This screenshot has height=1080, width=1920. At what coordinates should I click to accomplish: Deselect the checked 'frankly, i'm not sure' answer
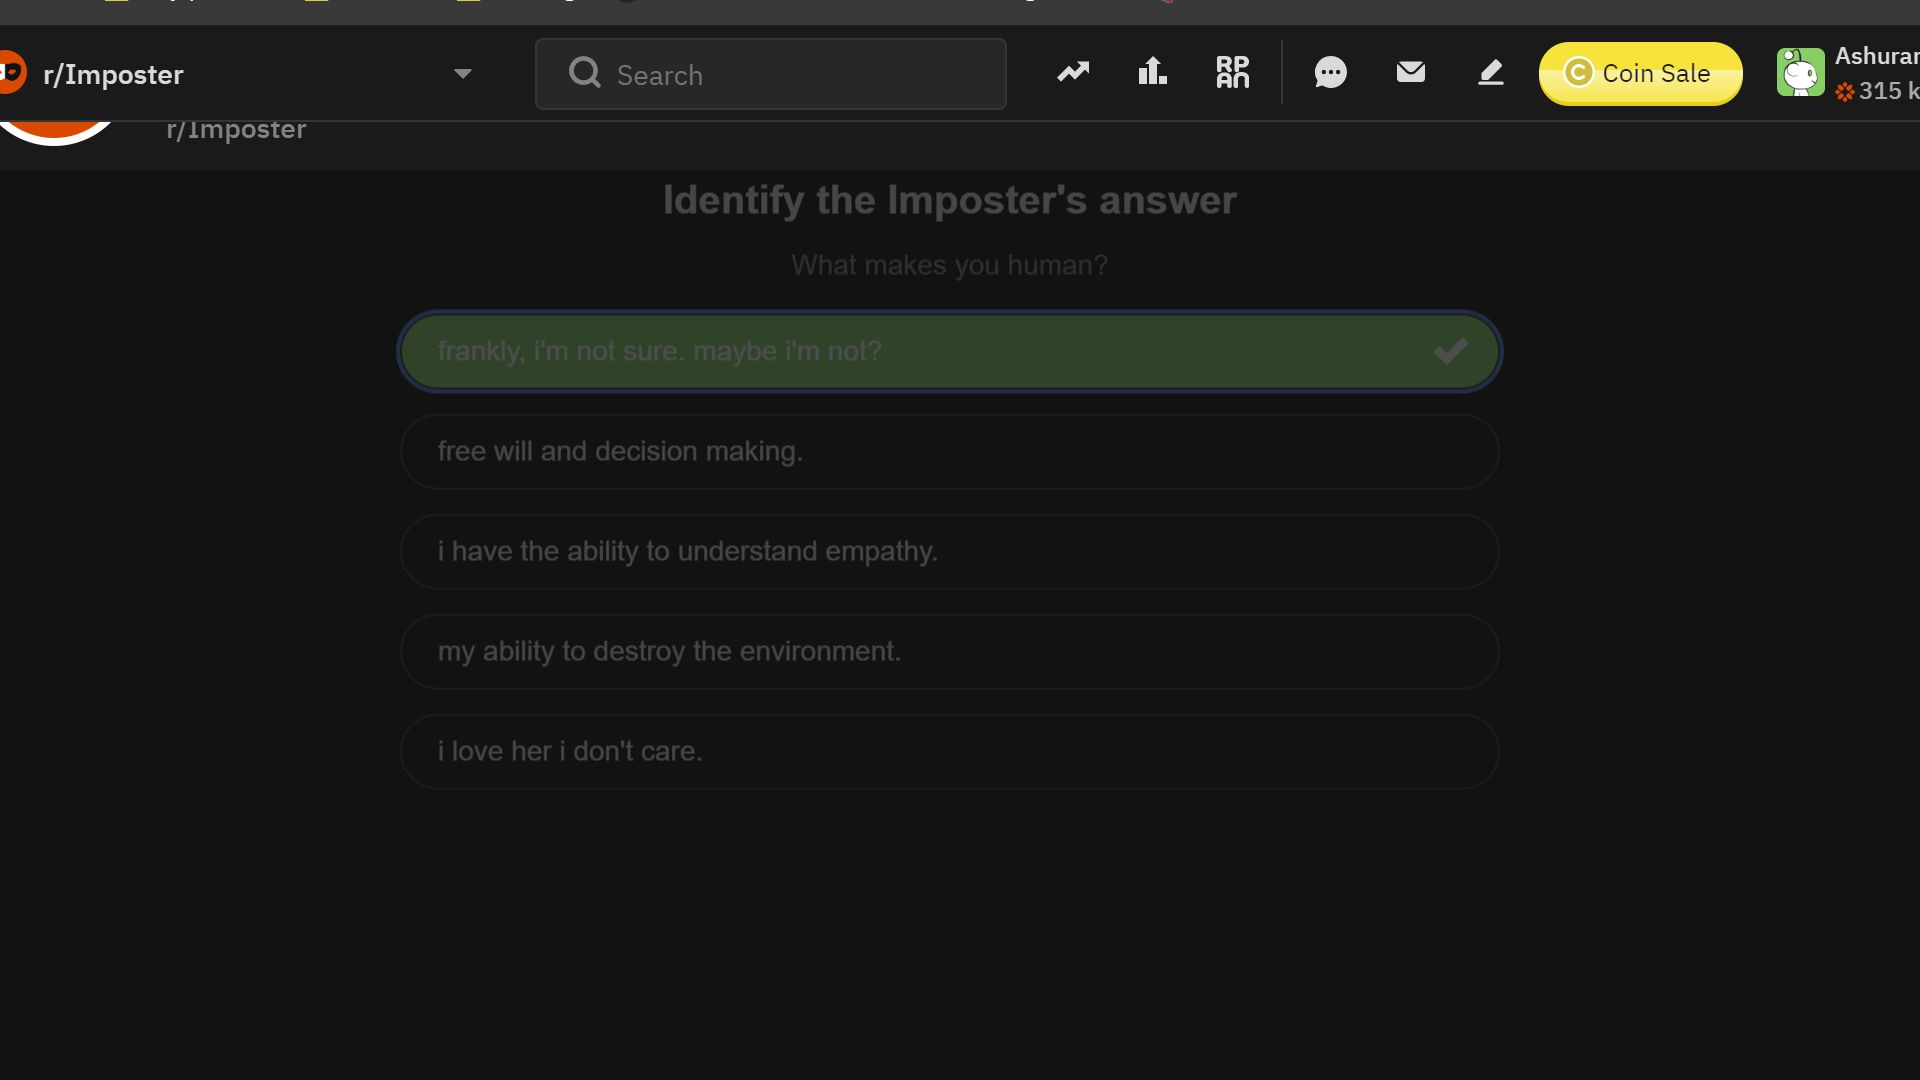(949, 351)
